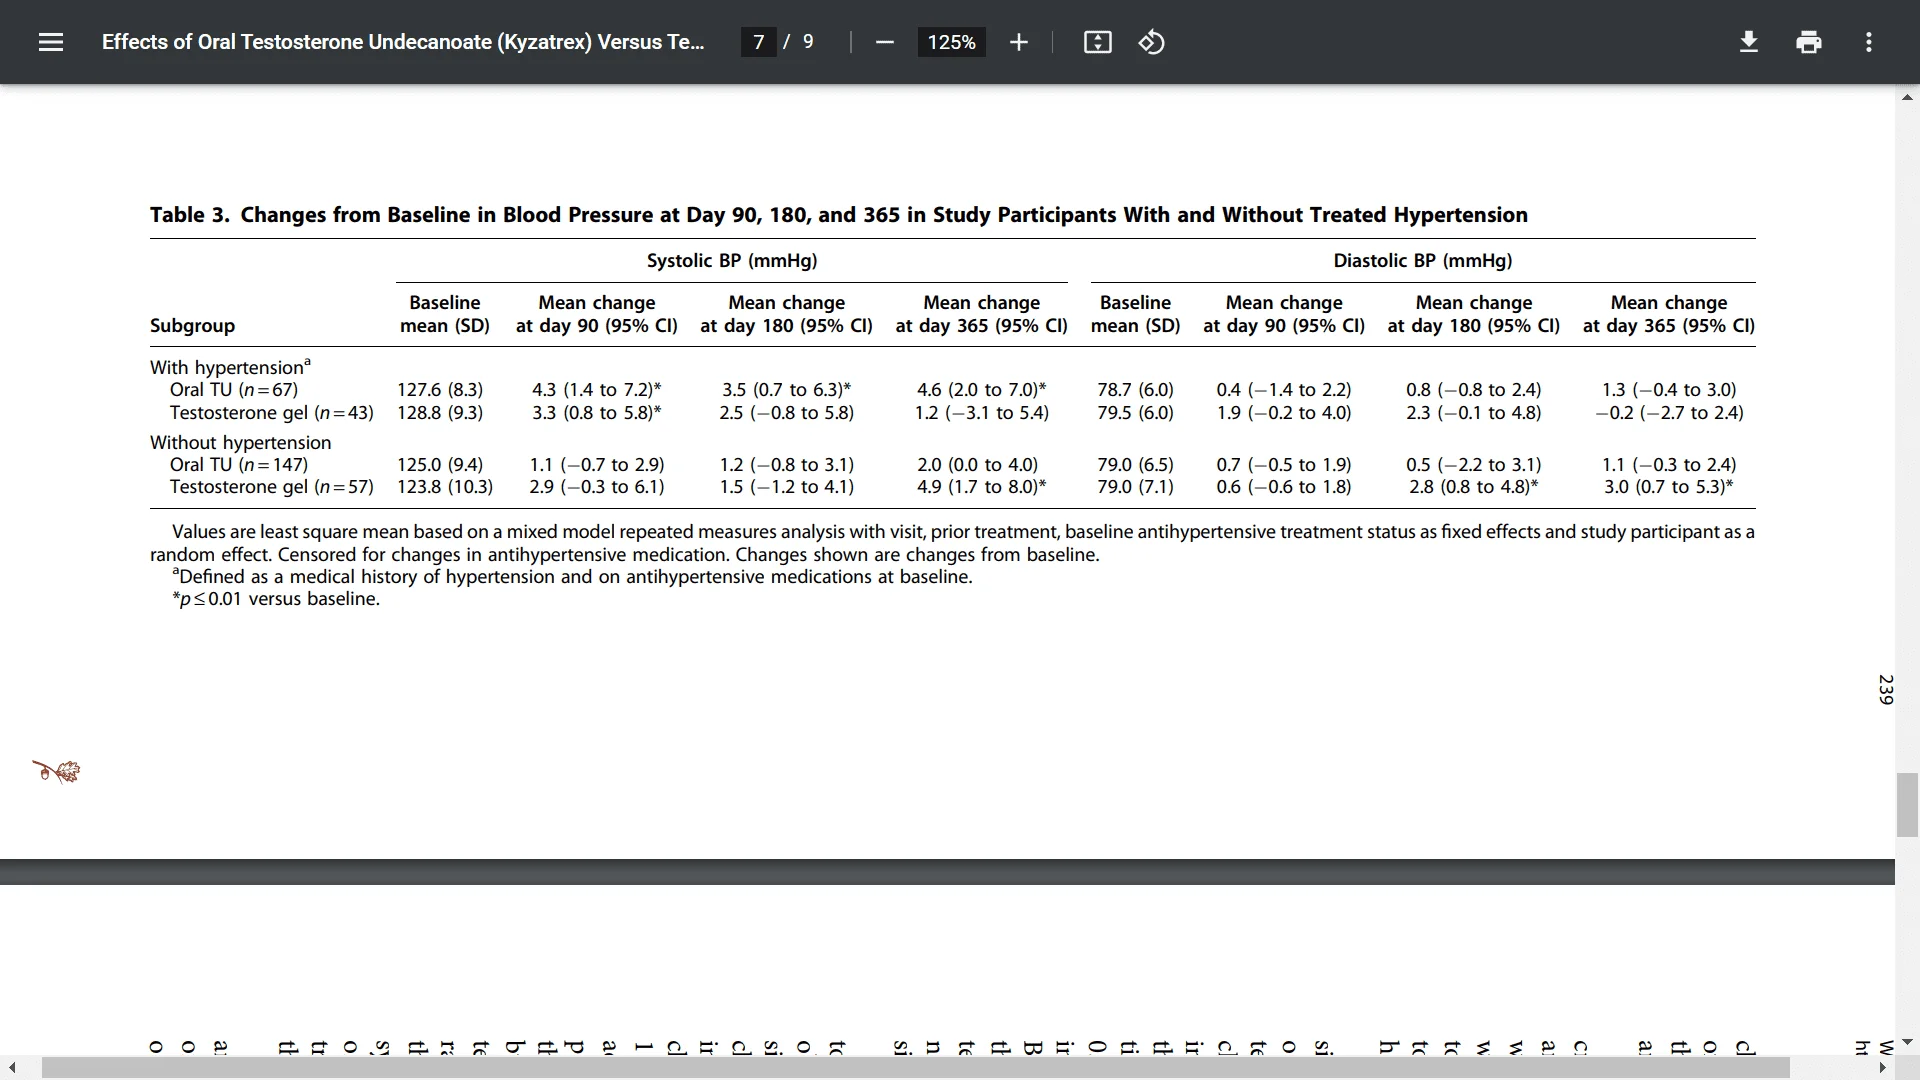Click the 'Testosterone gel (n=43)' row label
1920x1080 pixels.
(272, 413)
